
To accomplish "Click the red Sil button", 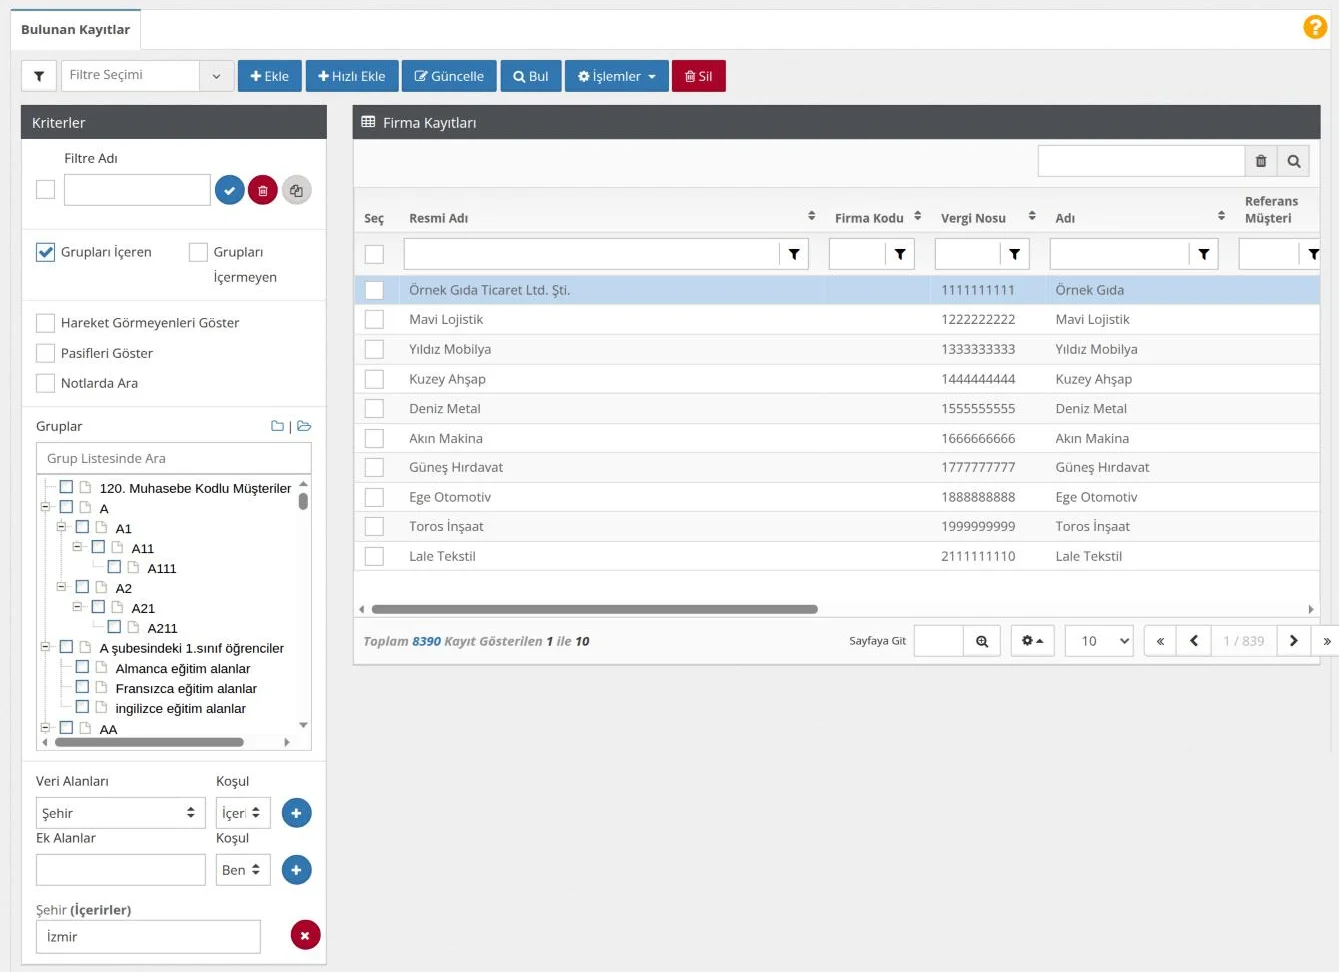I will coord(699,76).
